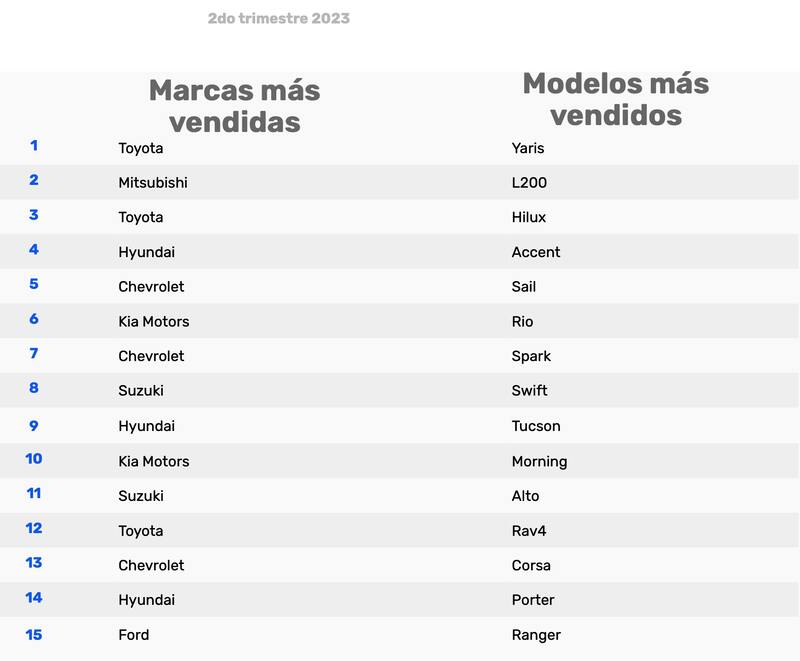Screen dimensions: 800x661
Task: Click the Morning model name
Action: pyautogui.click(x=539, y=461)
